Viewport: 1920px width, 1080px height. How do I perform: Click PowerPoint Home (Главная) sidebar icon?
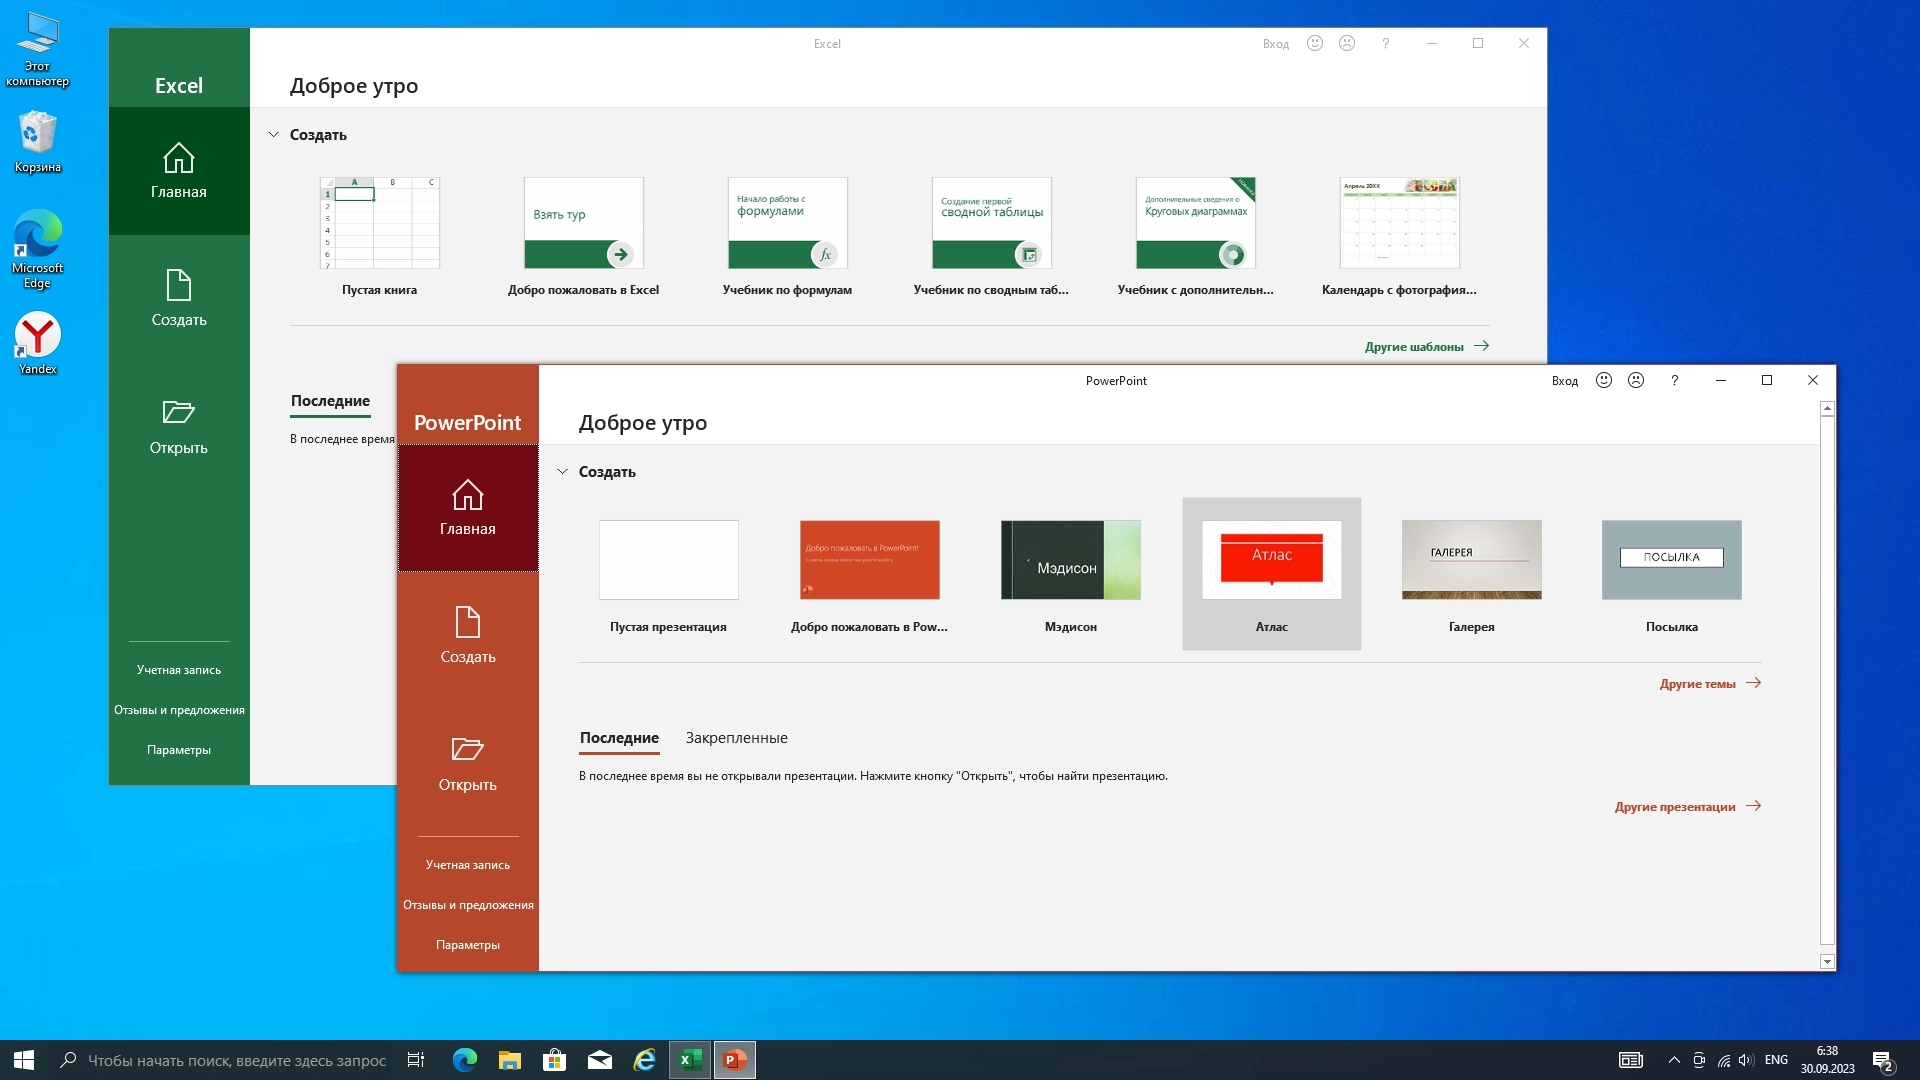467,496
